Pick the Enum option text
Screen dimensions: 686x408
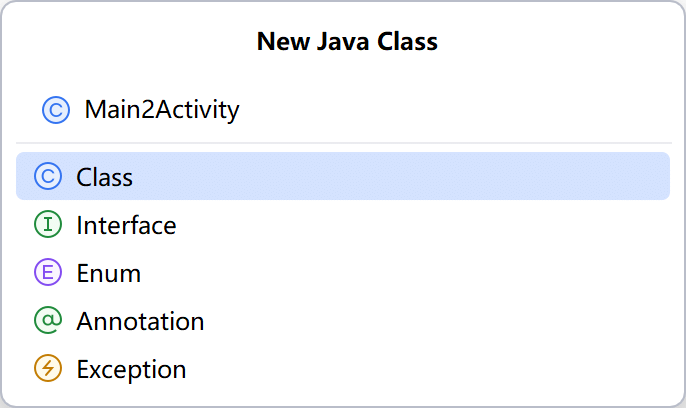[x=108, y=273]
